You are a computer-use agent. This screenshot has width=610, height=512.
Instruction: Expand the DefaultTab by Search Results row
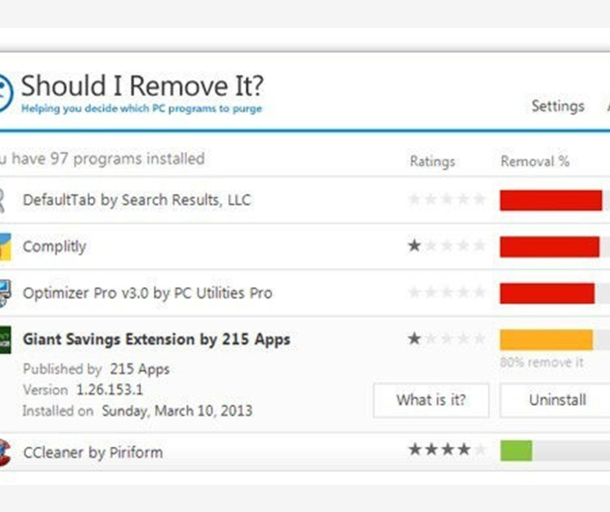tap(305, 200)
